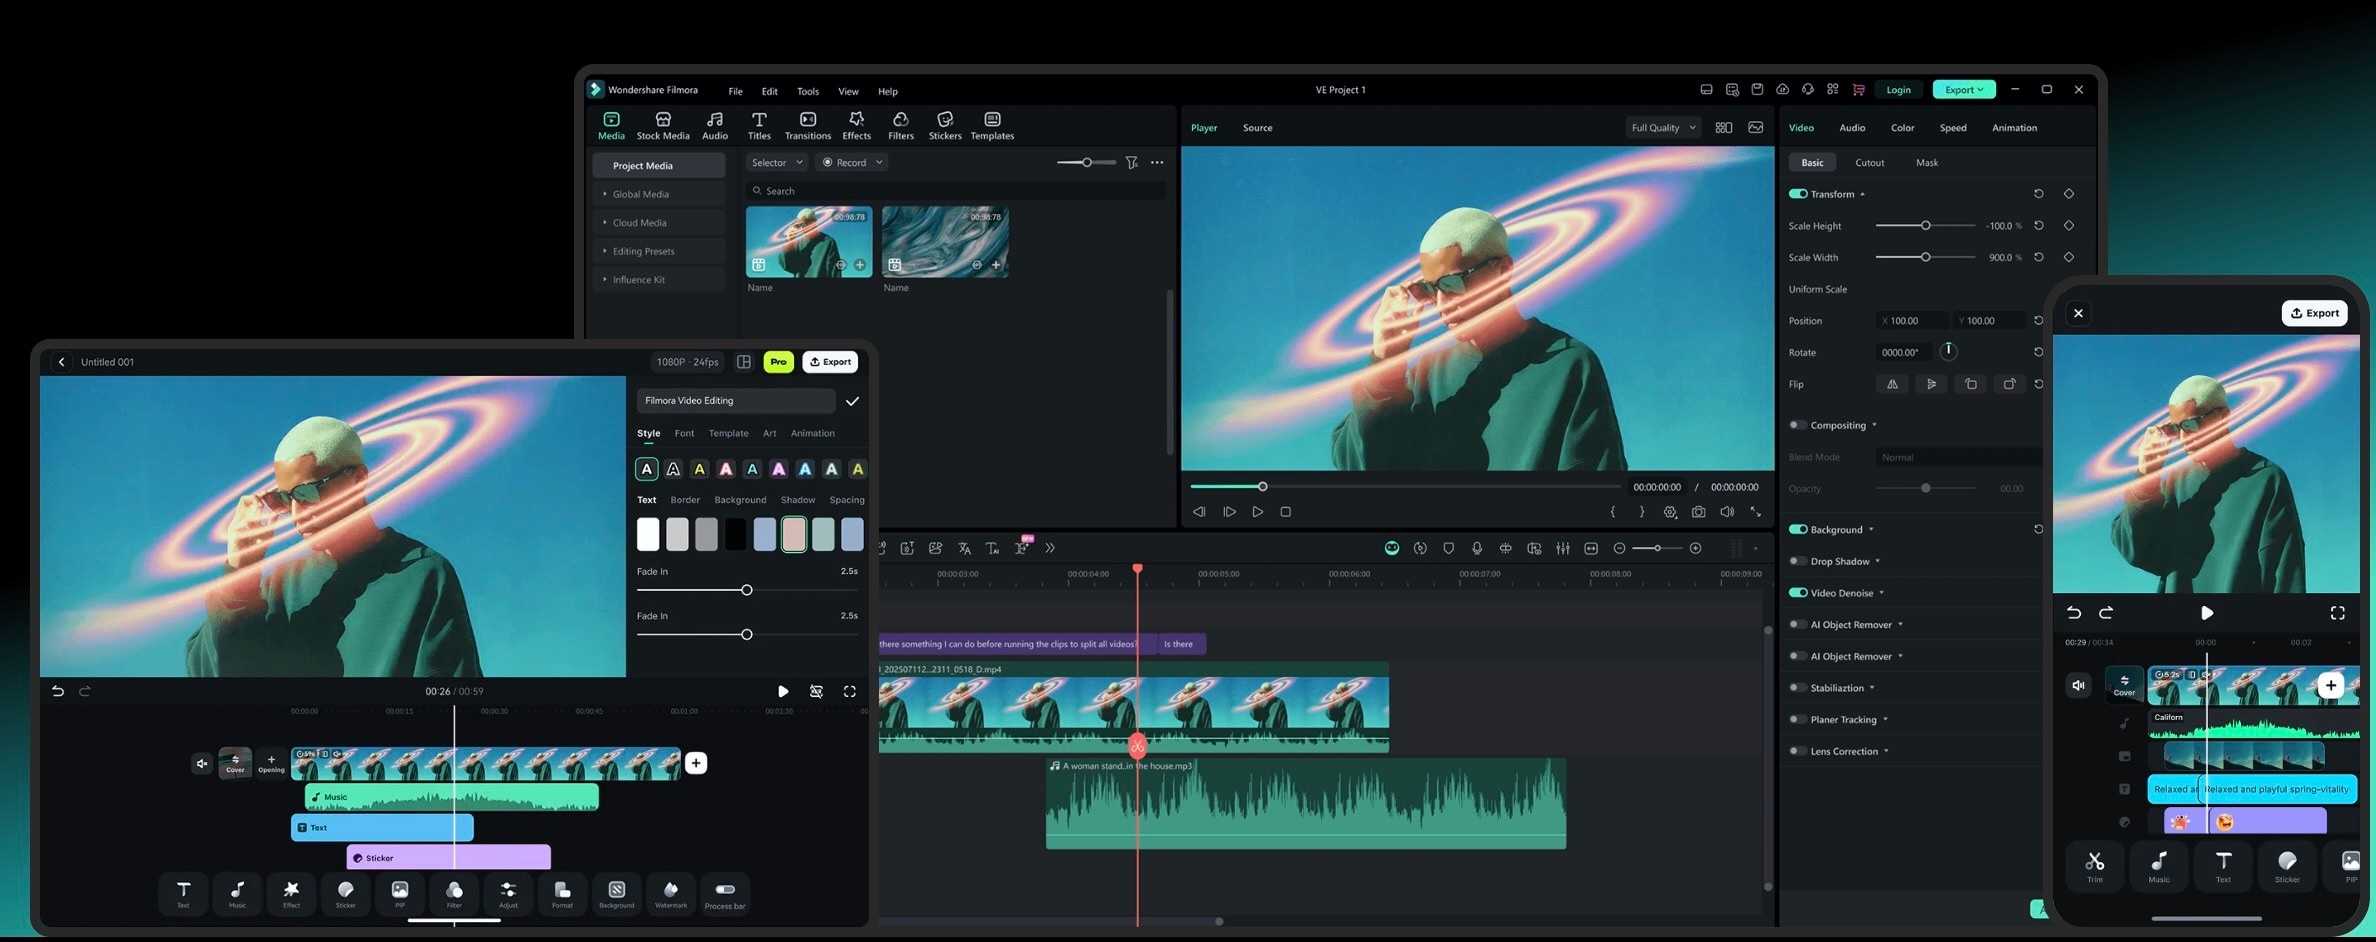Click the Login button
This screenshot has height=942, width=2376.
pos(1898,89)
